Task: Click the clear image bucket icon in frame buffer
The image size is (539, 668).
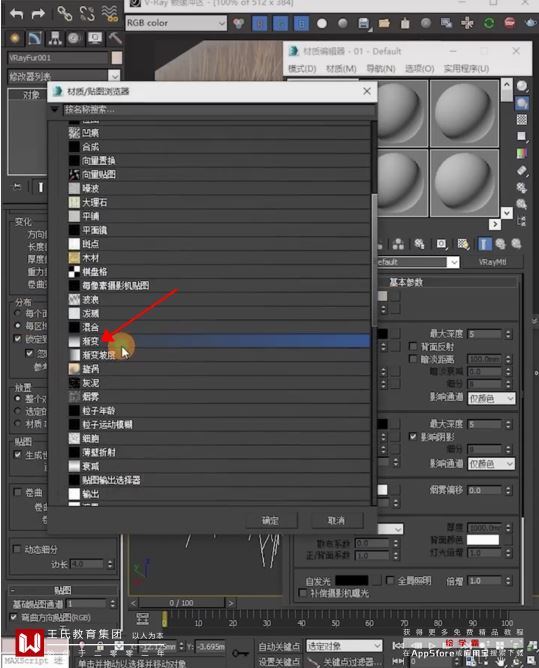Action: (x=405, y=23)
